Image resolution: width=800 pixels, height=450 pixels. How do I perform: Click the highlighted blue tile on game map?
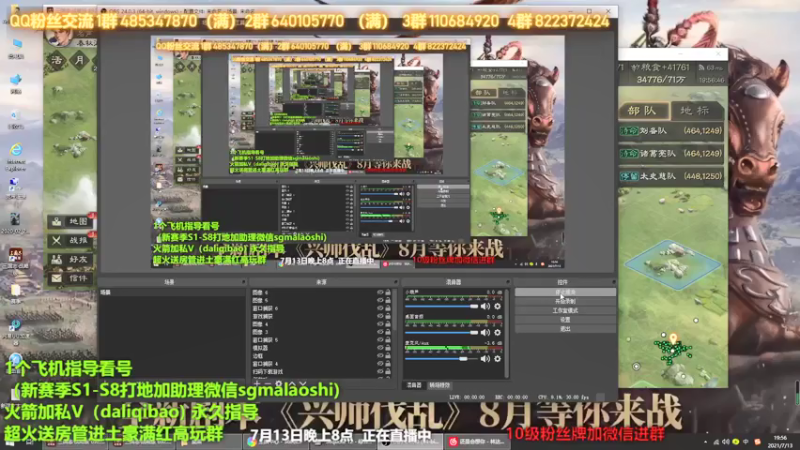[x=672, y=264]
